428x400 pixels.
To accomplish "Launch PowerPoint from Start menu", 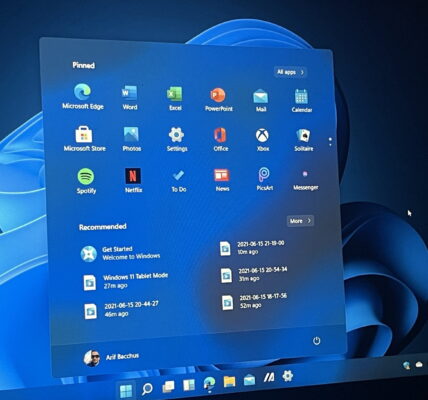I will tap(218, 99).
